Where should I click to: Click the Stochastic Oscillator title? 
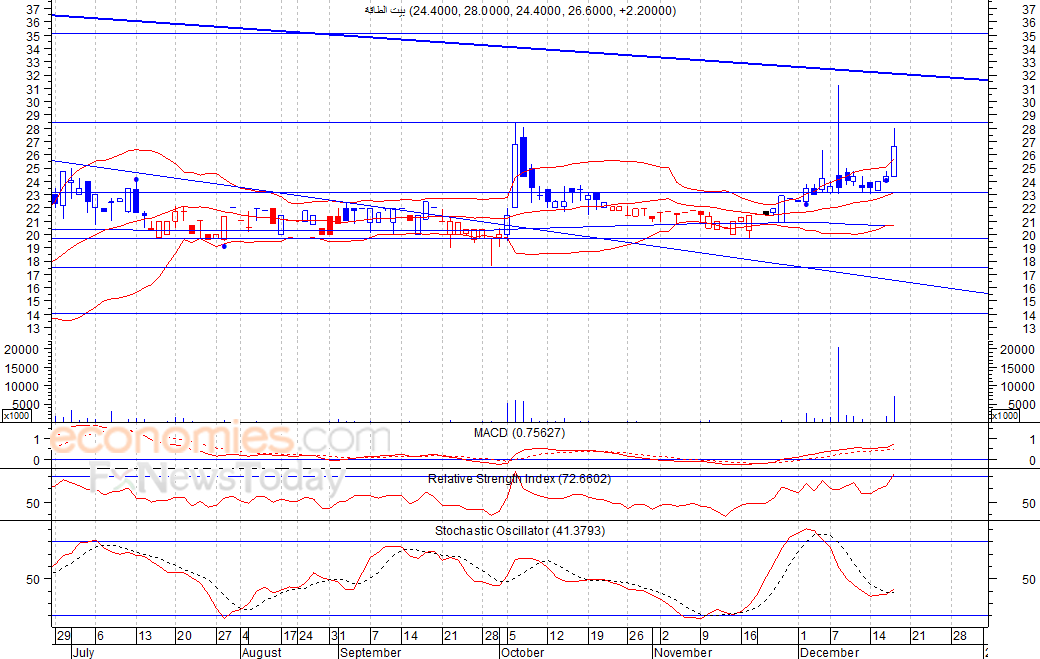coord(519,531)
